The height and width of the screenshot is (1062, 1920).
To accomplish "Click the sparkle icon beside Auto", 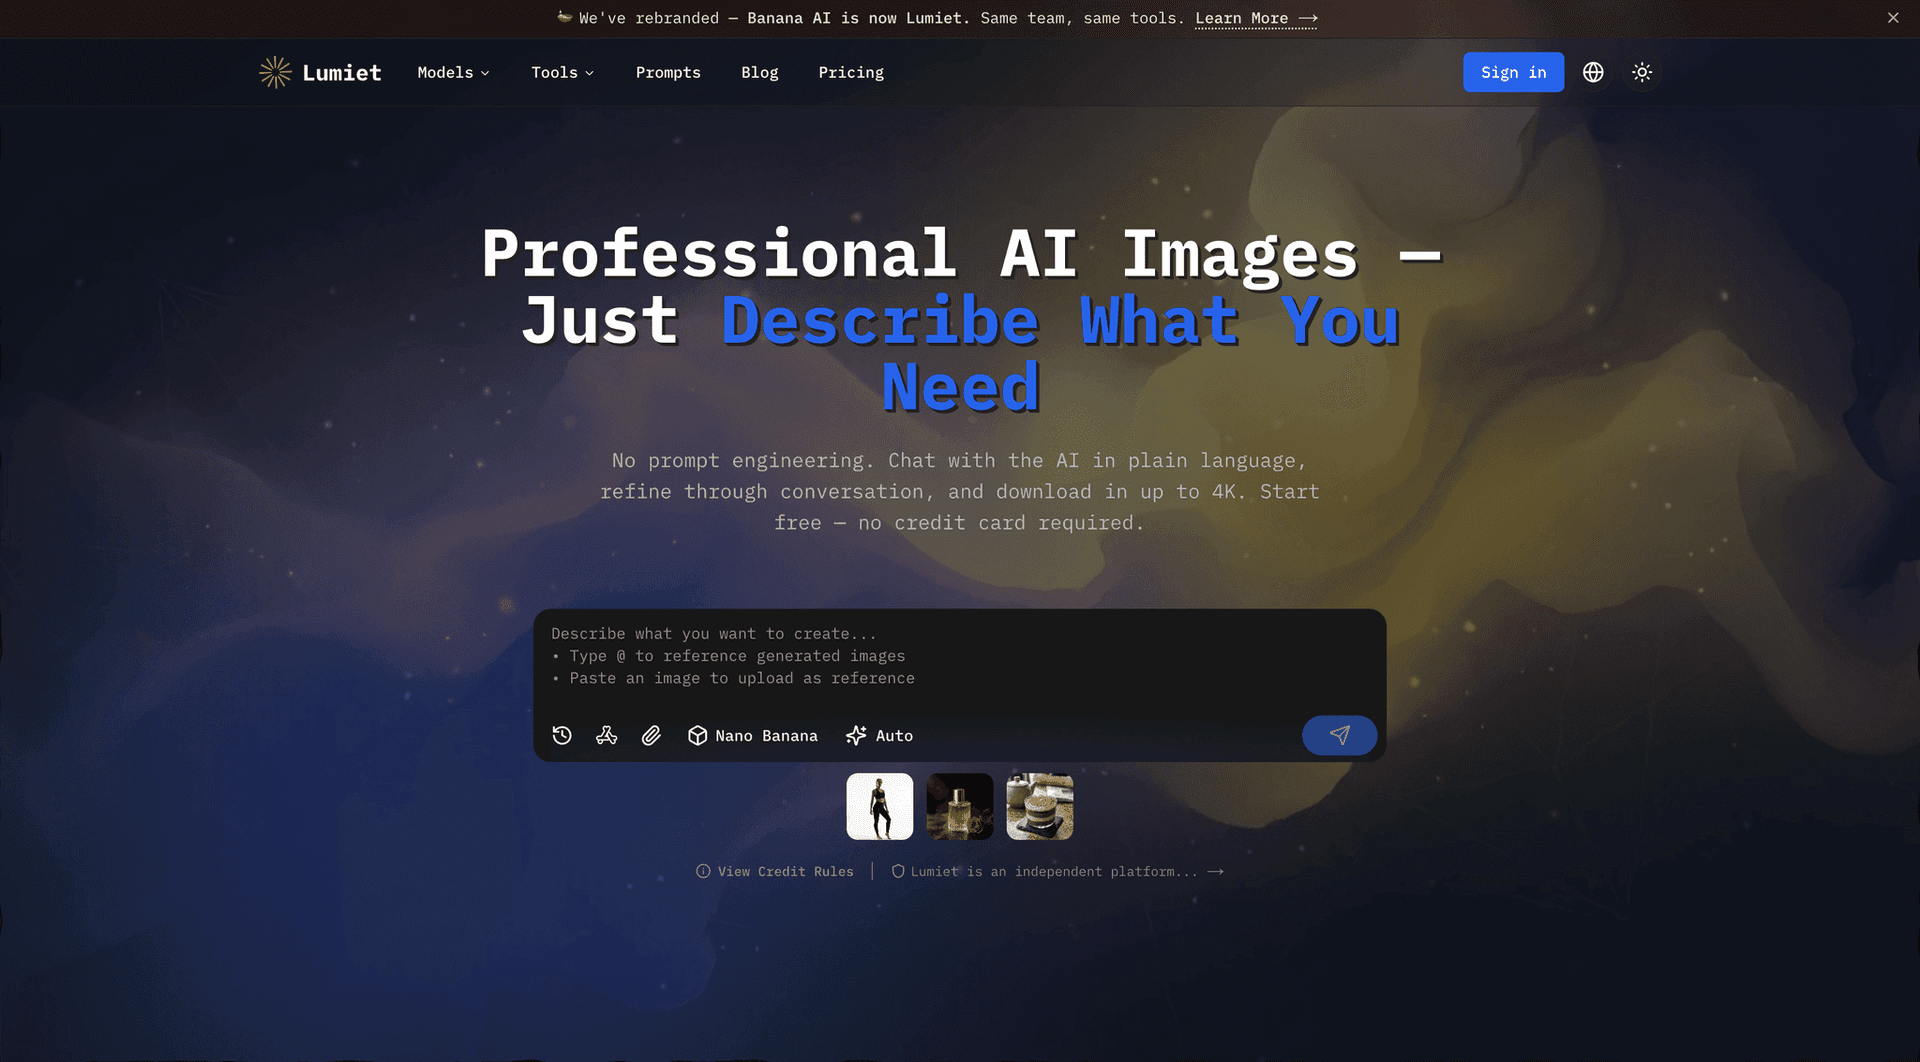I will (856, 735).
